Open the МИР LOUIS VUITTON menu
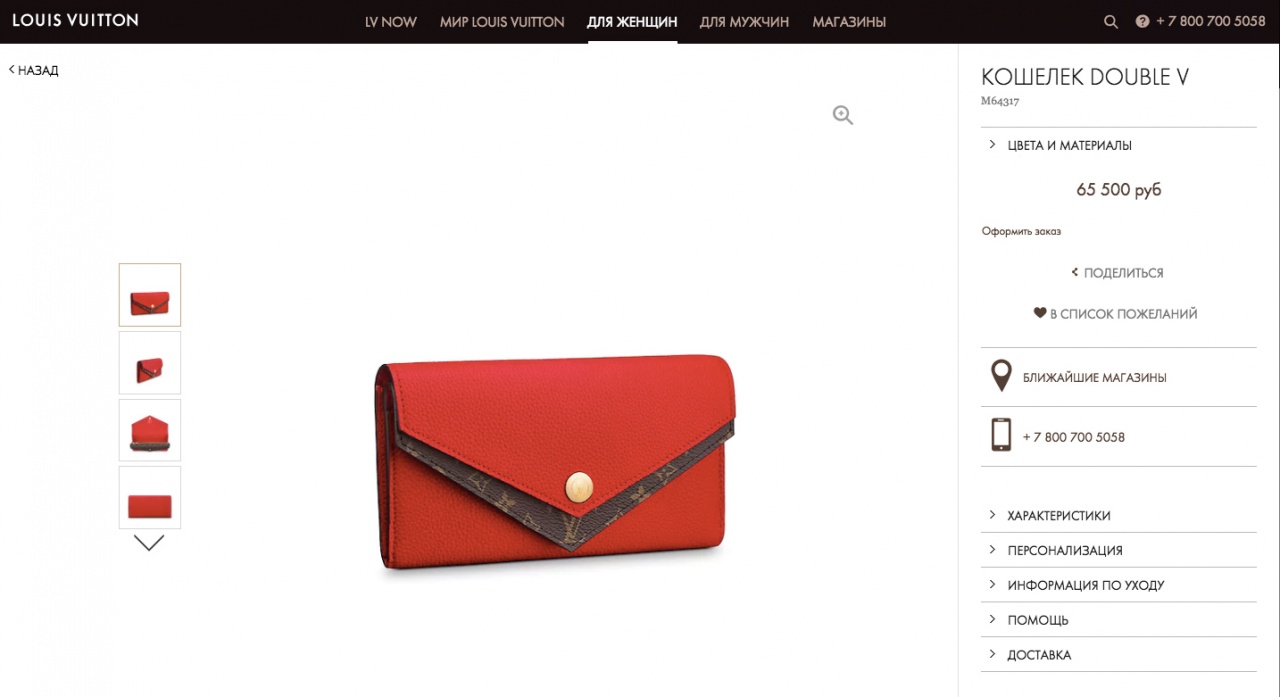Screen dimensions: 1280x697 pyautogui.click(x=502, y=22)
